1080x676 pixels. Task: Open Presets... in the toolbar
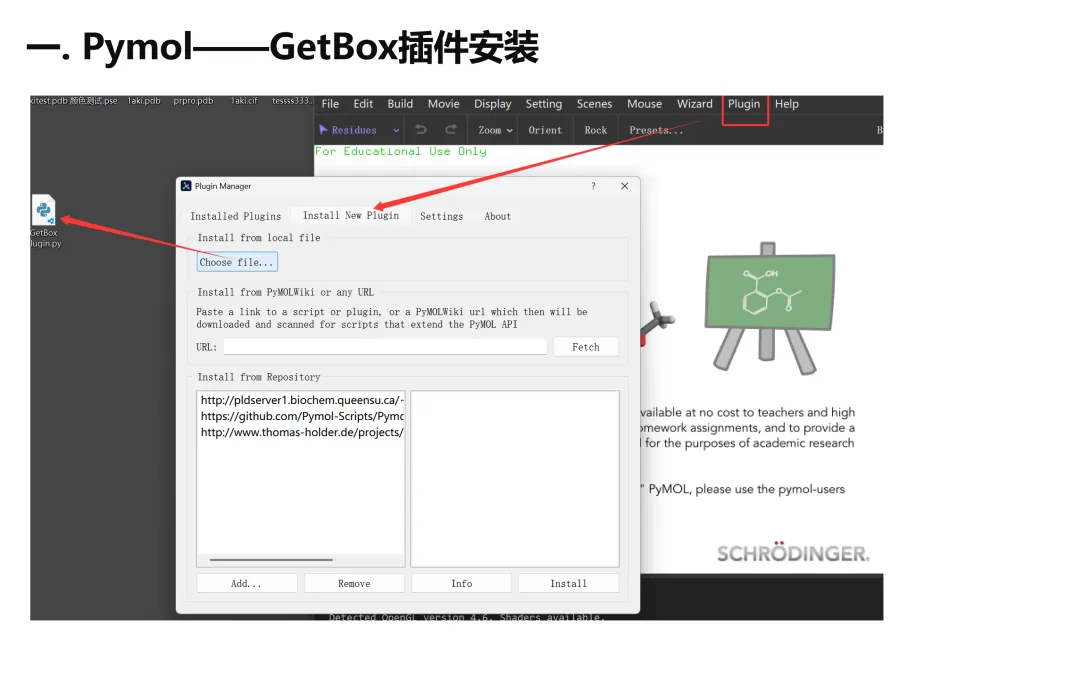tap(656, 130)
